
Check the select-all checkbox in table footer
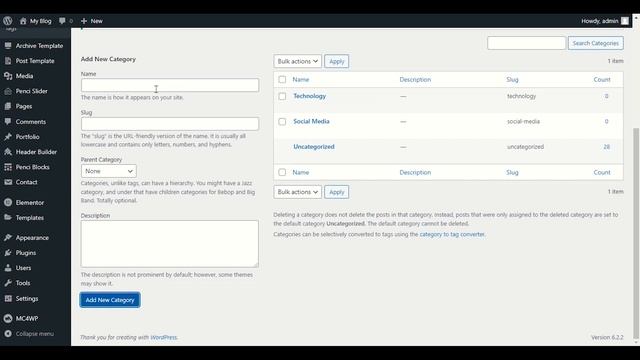click(x=282, y=172)
